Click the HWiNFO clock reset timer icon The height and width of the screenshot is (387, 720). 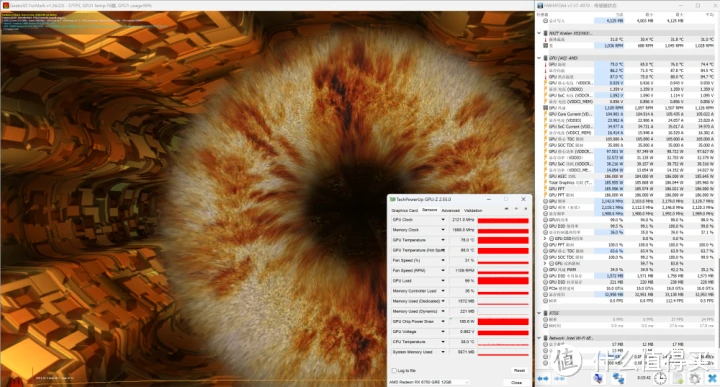pos(660,378)
